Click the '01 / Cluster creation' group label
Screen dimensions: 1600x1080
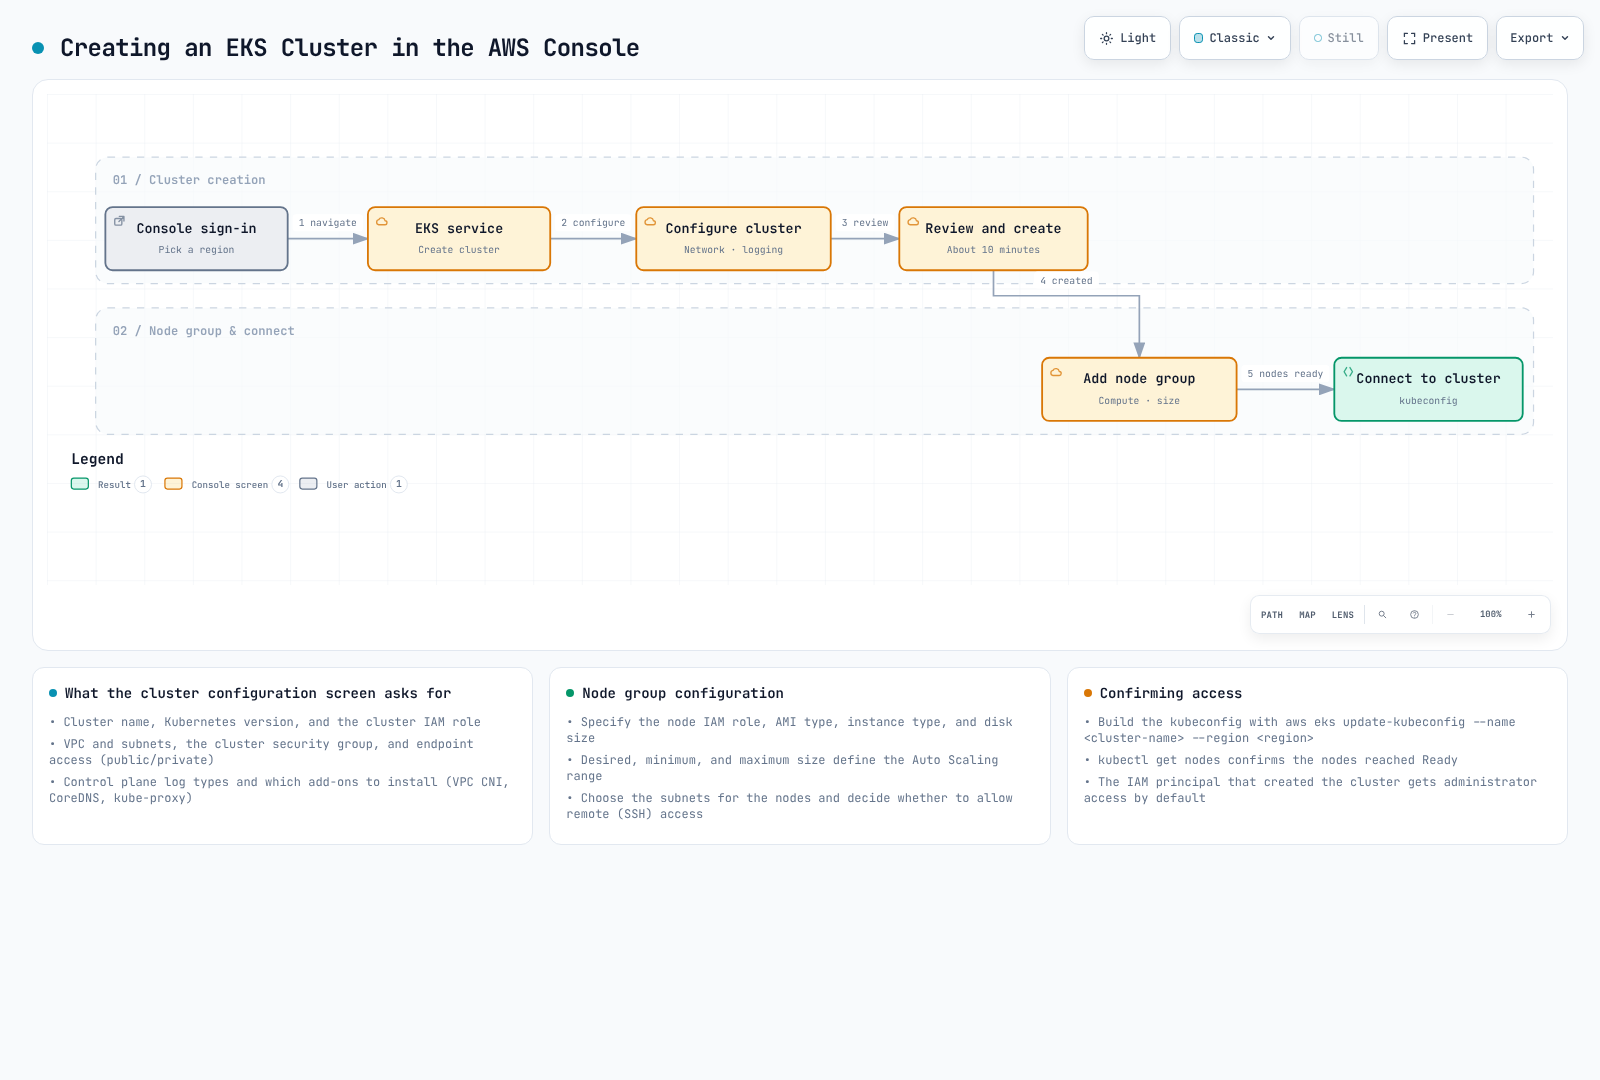(189, 180)
